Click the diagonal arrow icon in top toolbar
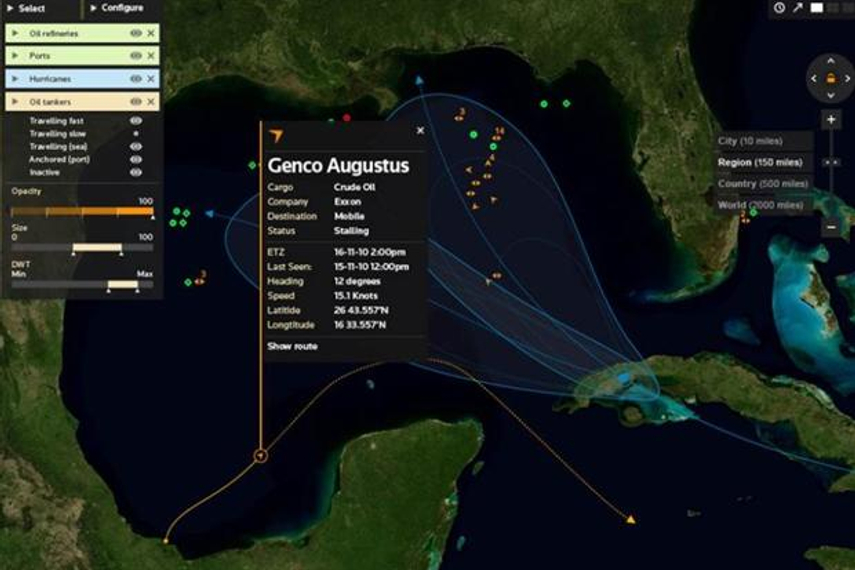855x570 pixels. [797, 8]
